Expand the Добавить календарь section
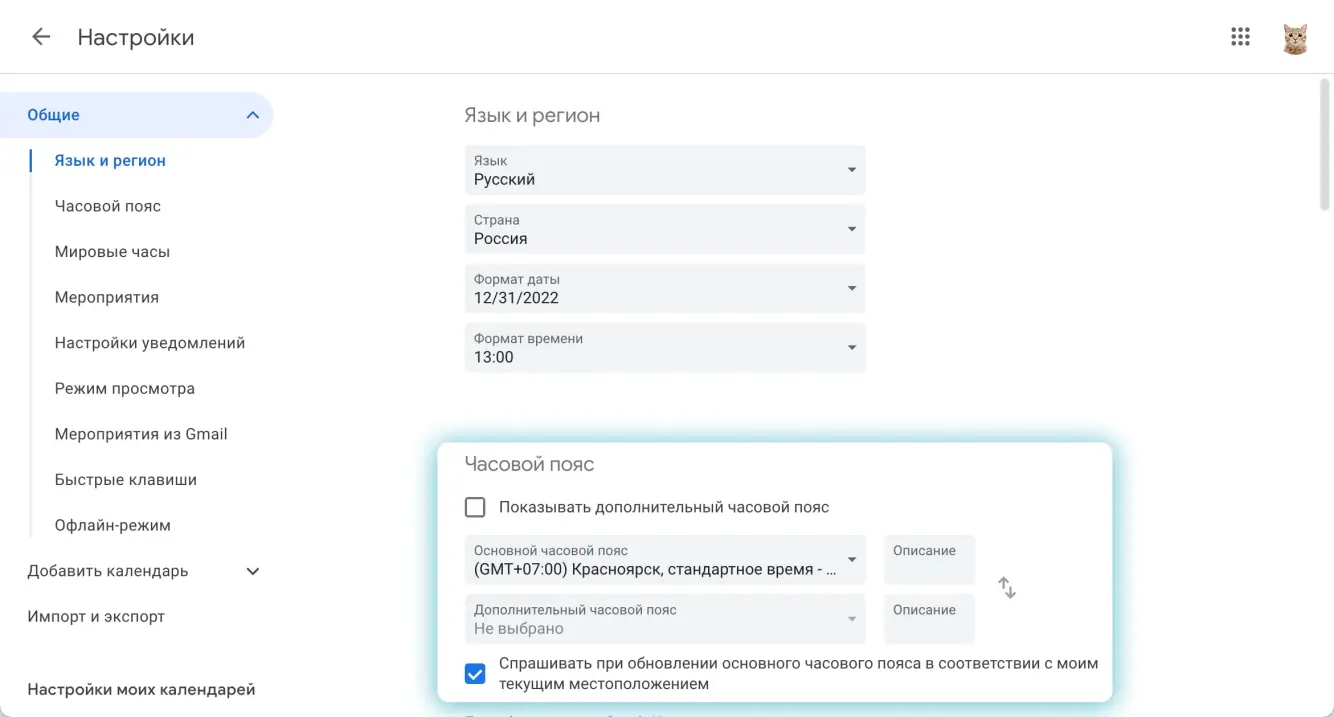 click(252, 571)
